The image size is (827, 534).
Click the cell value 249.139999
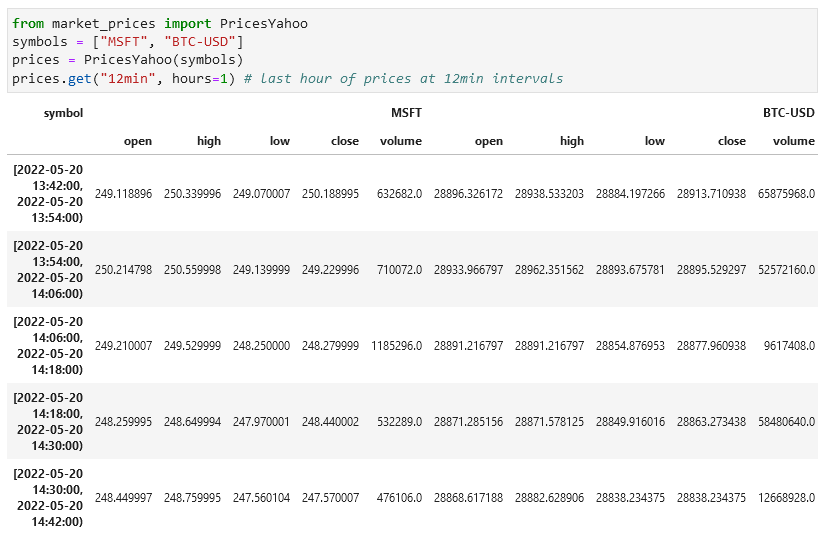262,270
